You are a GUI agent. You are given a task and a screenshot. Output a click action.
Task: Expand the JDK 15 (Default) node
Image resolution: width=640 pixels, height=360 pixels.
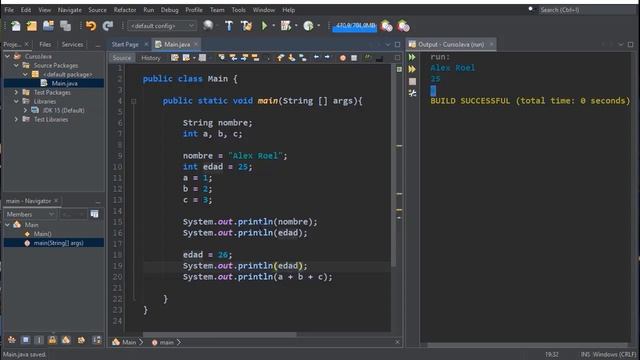point(25,110)
